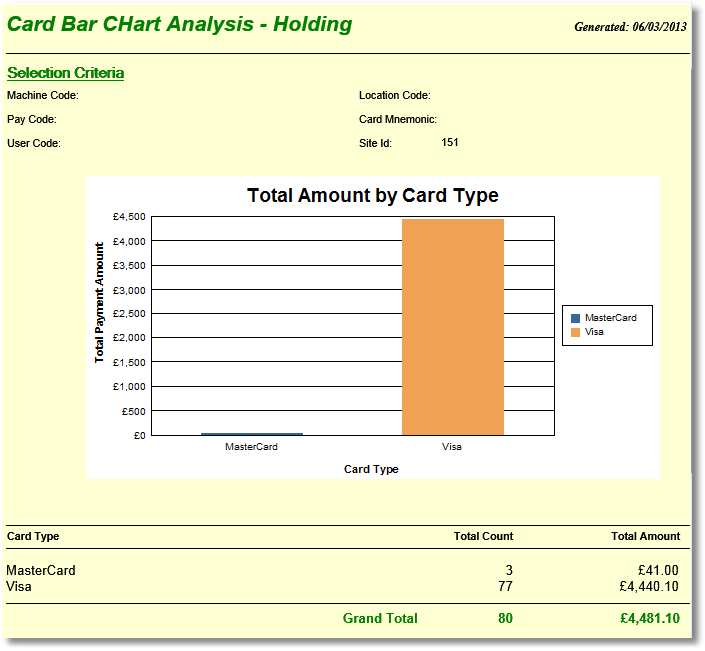Click the 'Total Count' column header
Screen dimensions: 705x651
(x=483, y=537)
